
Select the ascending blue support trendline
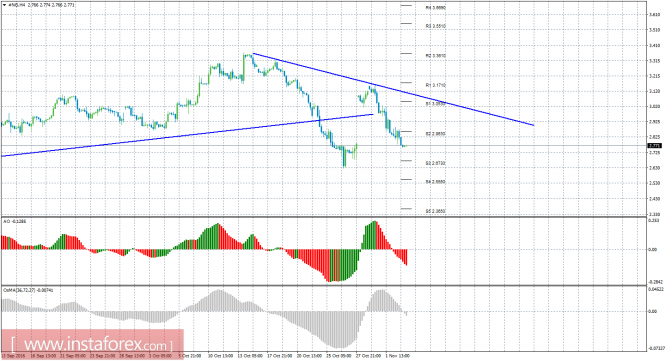[187, 135]
